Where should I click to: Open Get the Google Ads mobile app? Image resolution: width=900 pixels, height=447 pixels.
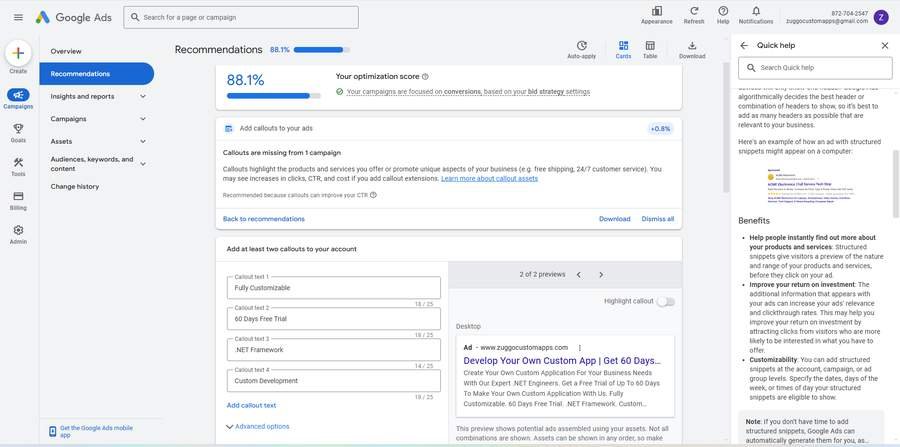point(96,431)
